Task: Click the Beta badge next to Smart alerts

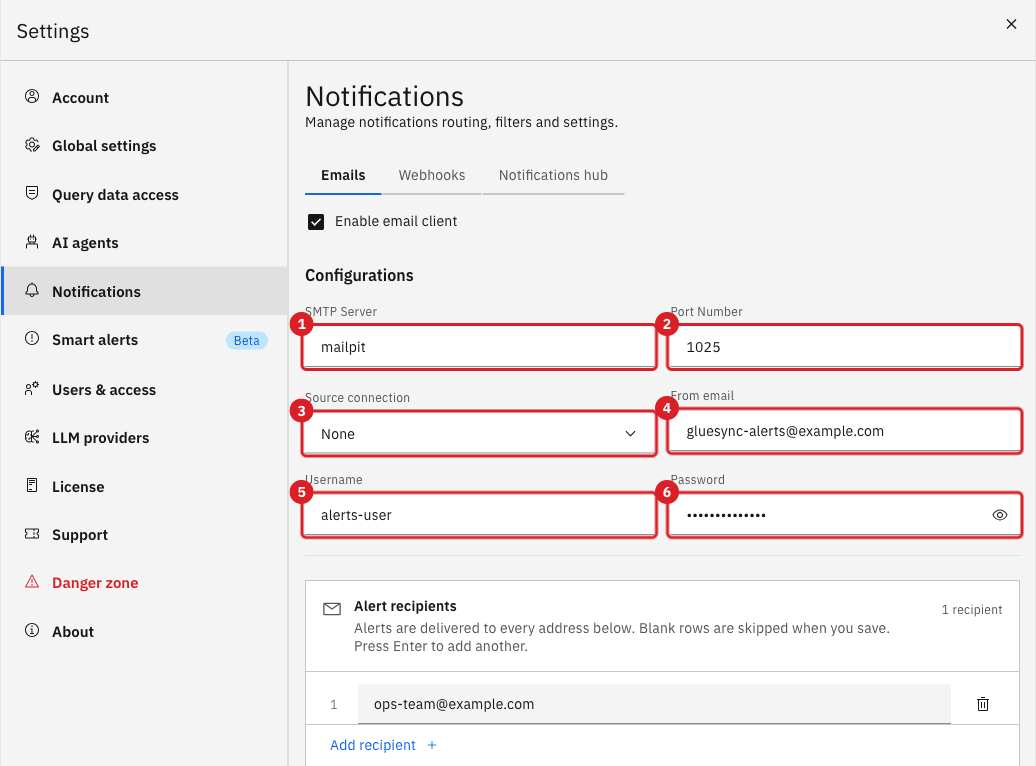Action: coord(246,340)
